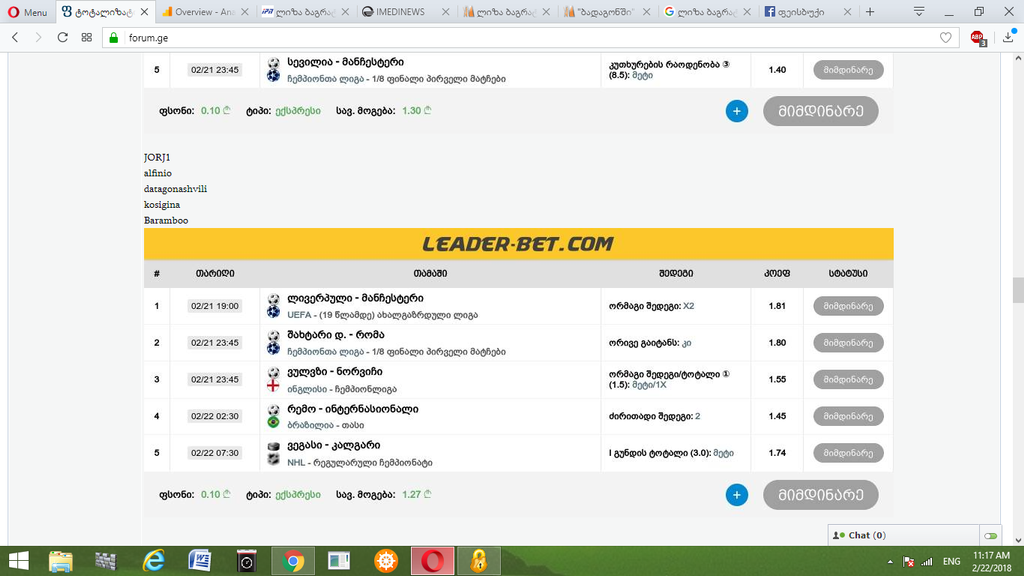Screen dimensions: 1024x576
Task: Click the Brazil flag icon in row 4
Action: click(273, 423)
